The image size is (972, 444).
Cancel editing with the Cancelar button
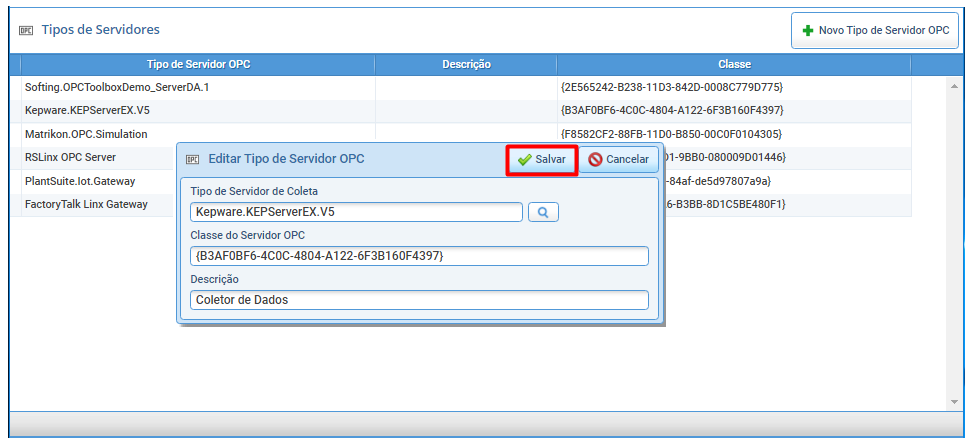tap(619, 160)
